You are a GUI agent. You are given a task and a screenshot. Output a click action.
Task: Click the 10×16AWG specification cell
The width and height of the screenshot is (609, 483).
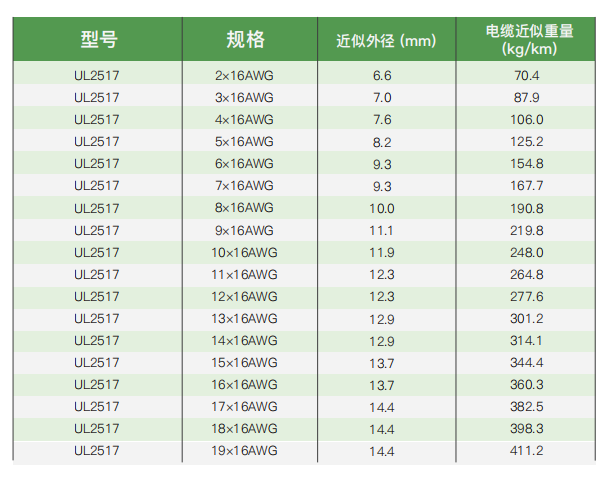(x=245, y=252)
